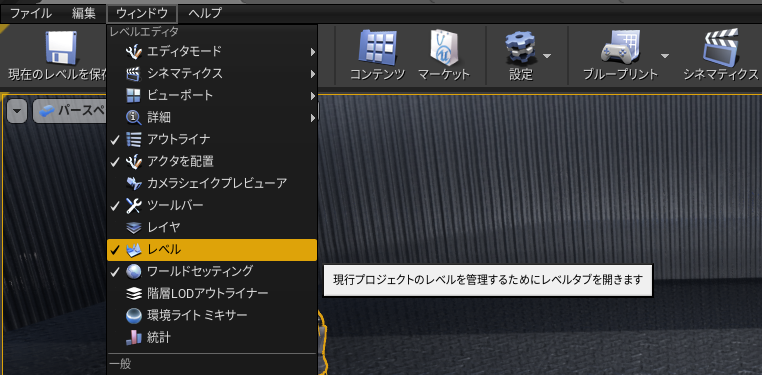Open 環境ライト ミキサー menu item
The height and width of the screenshot is (375, 762).
coord(212,315)
